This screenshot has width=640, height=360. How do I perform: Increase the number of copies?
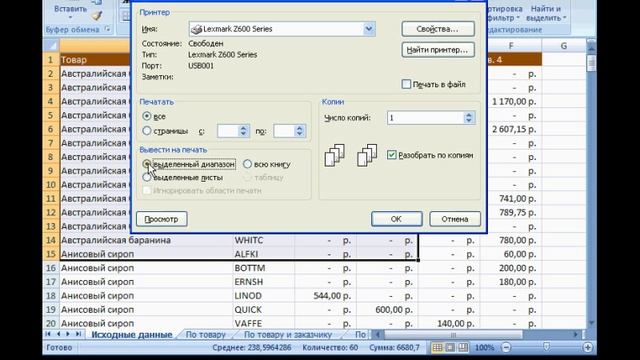[x=469, y=115]
